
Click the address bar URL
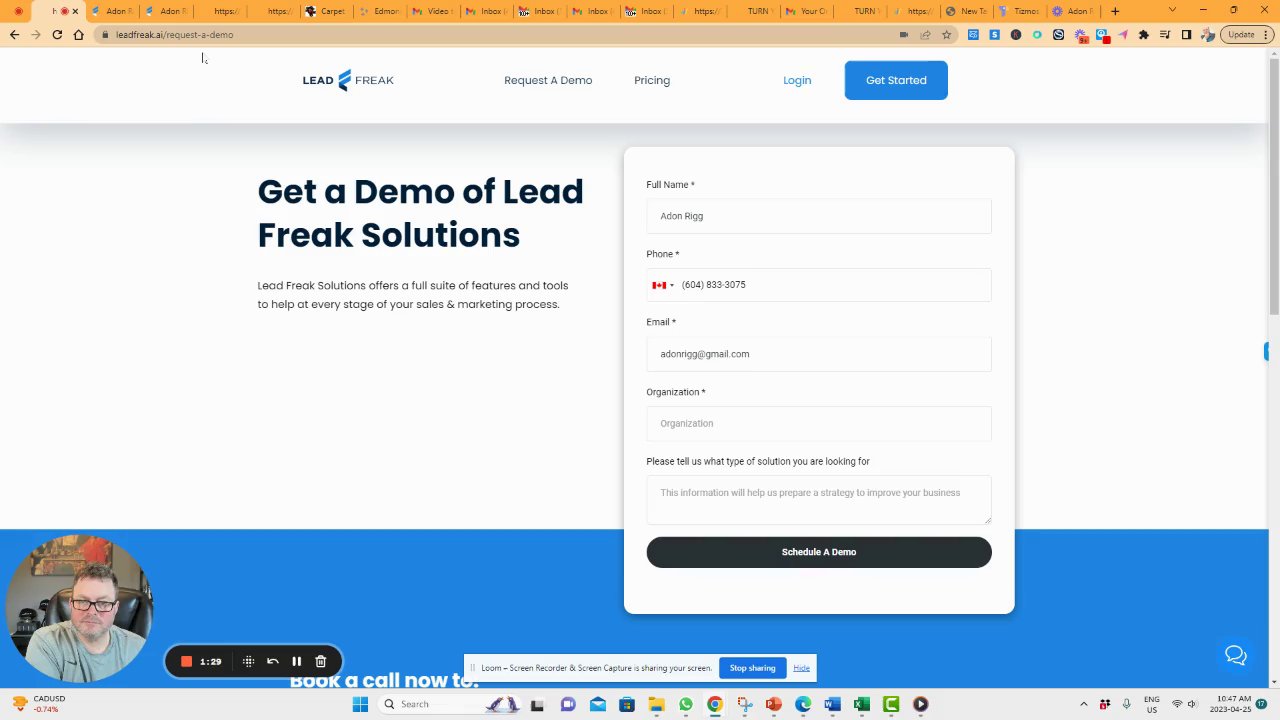coord(174,34)
